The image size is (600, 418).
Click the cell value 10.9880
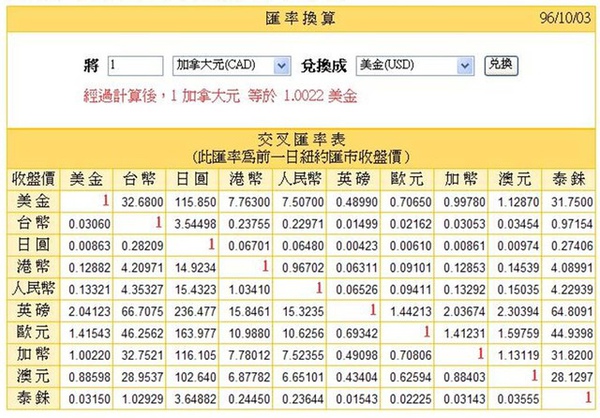(249, 333)
